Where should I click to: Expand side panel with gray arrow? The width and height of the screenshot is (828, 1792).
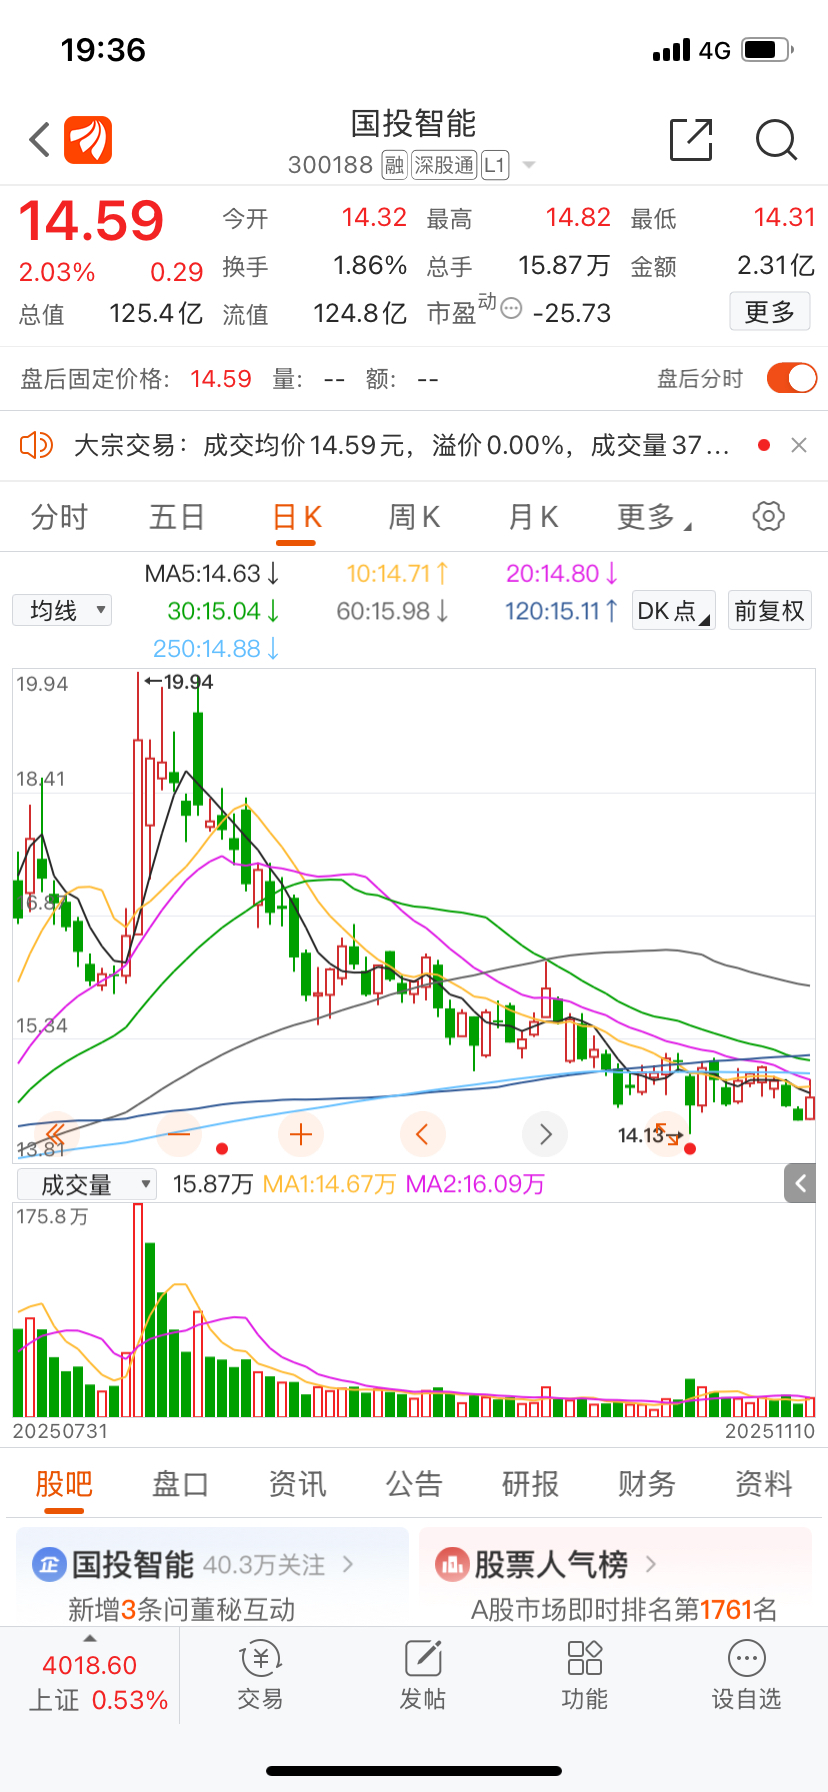click(800, 1184)
